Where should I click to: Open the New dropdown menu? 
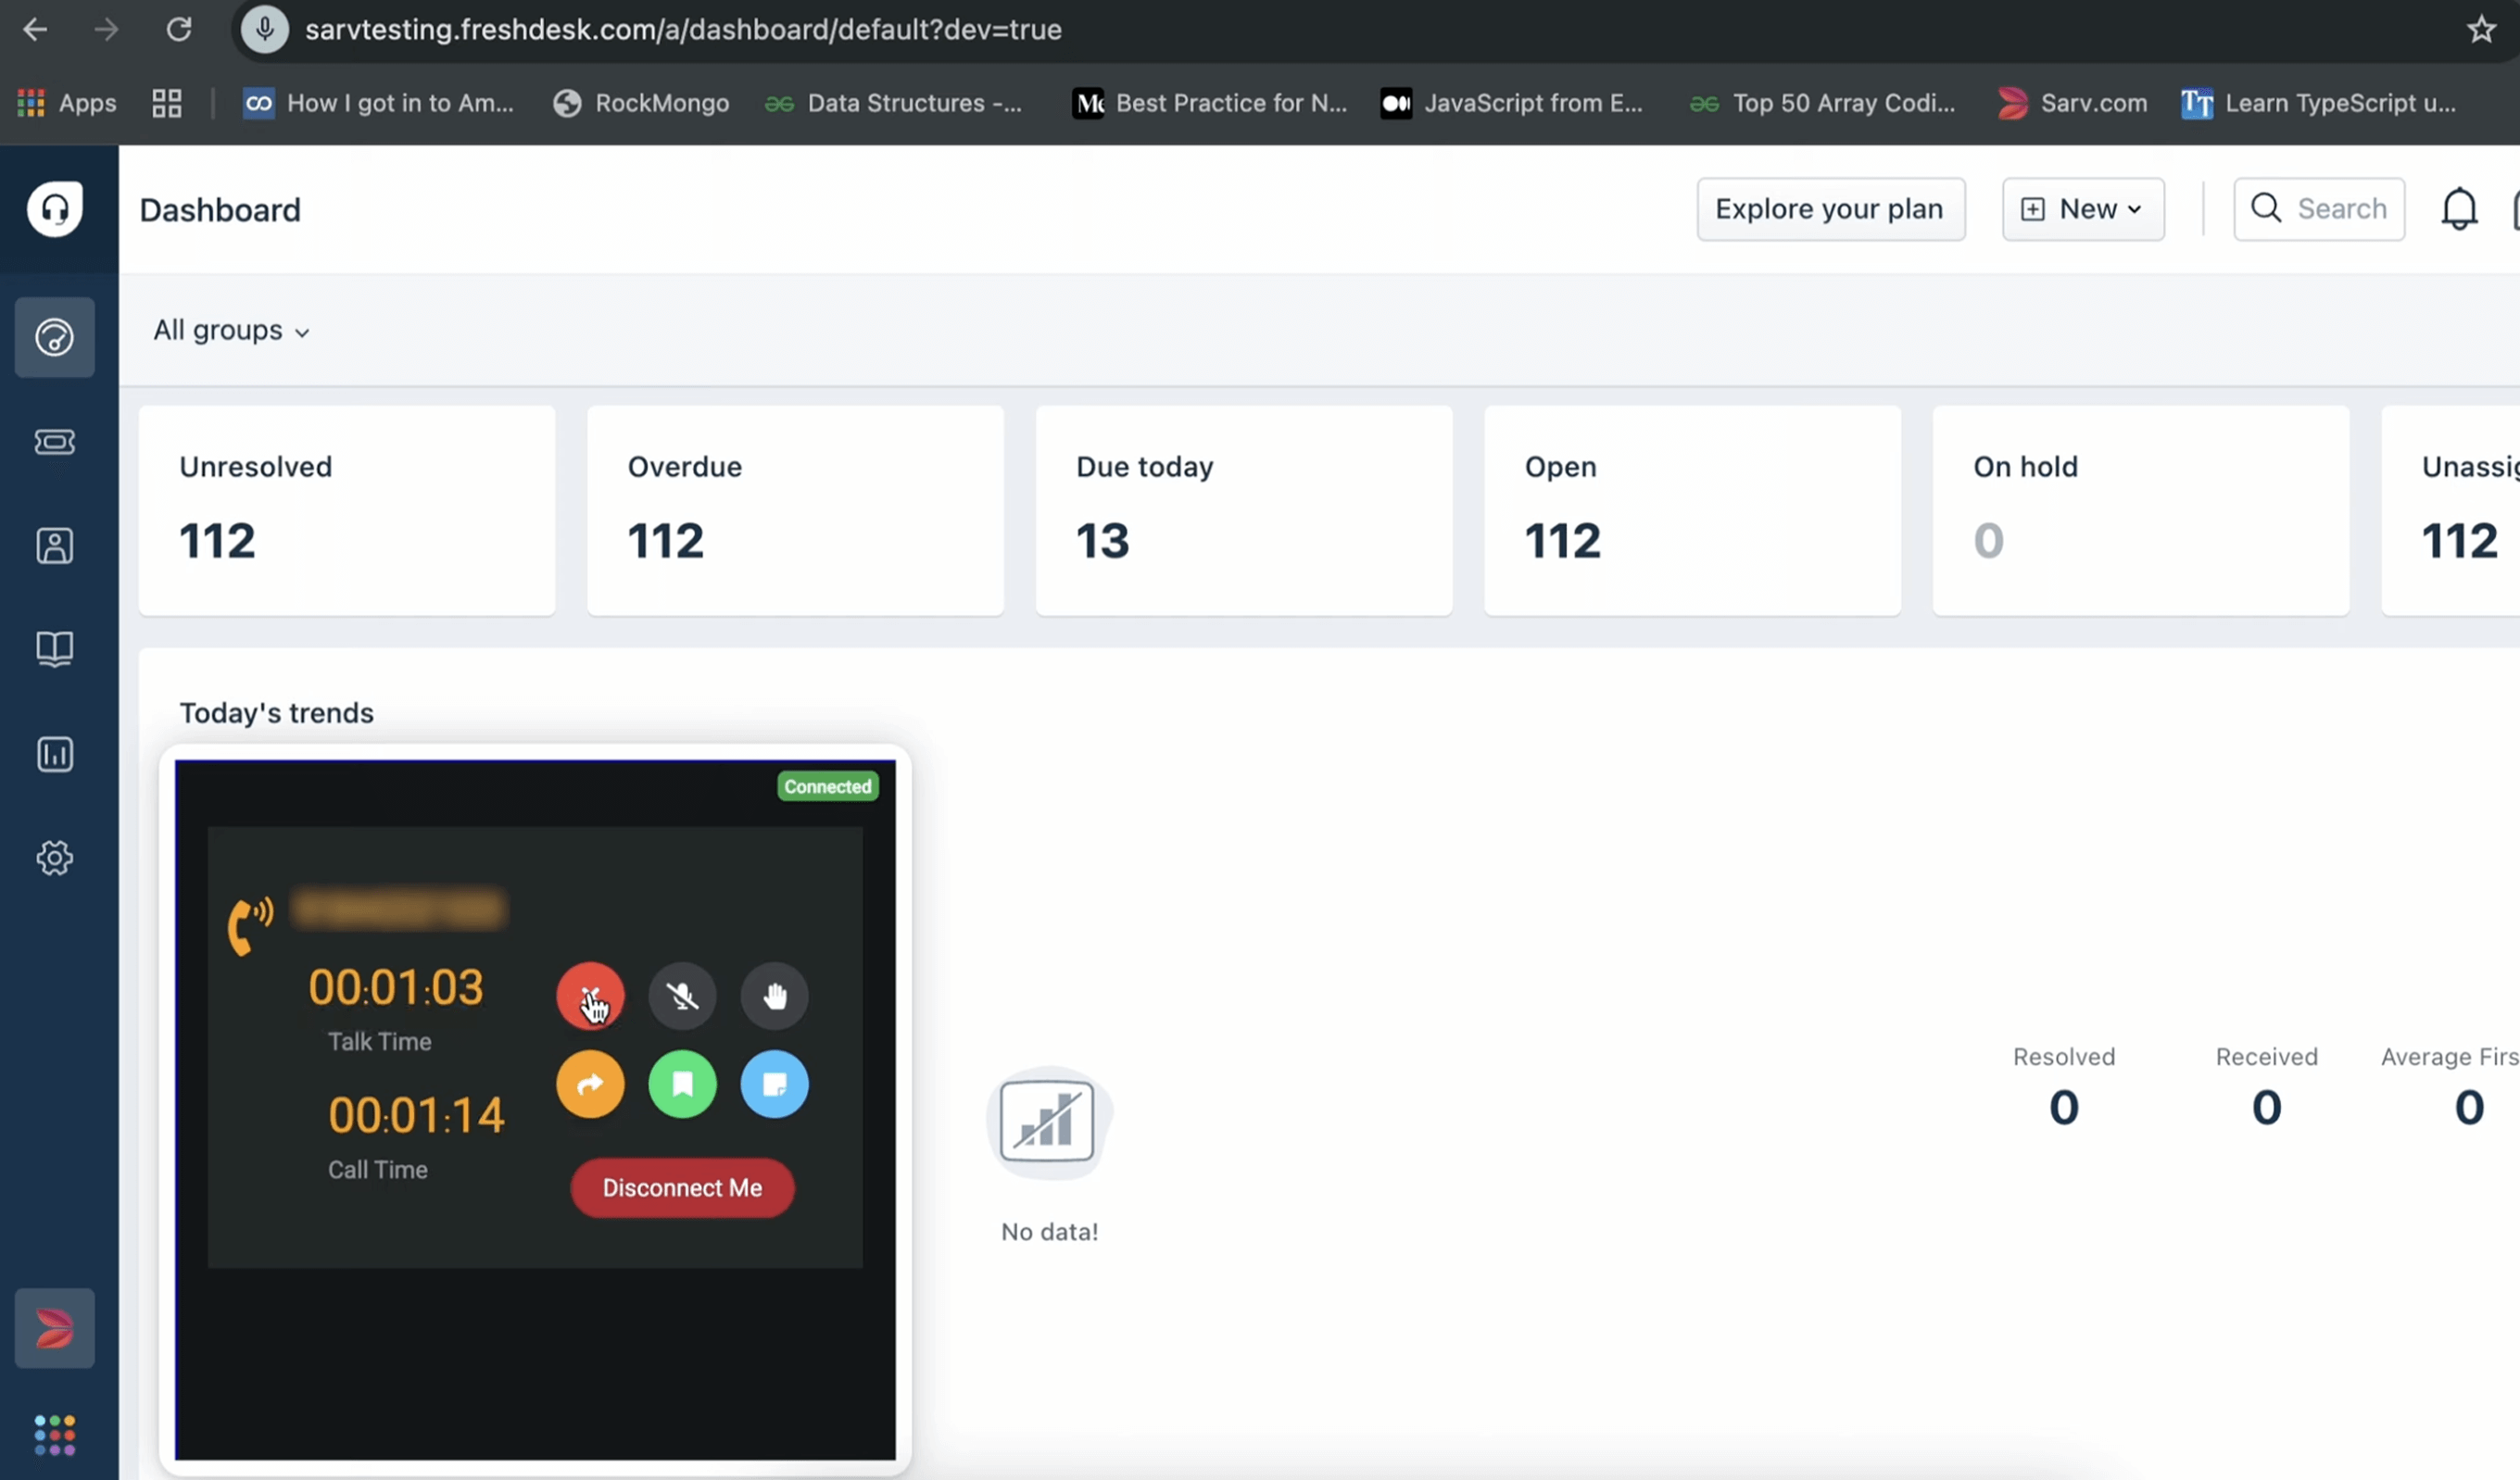[2082, 209]
